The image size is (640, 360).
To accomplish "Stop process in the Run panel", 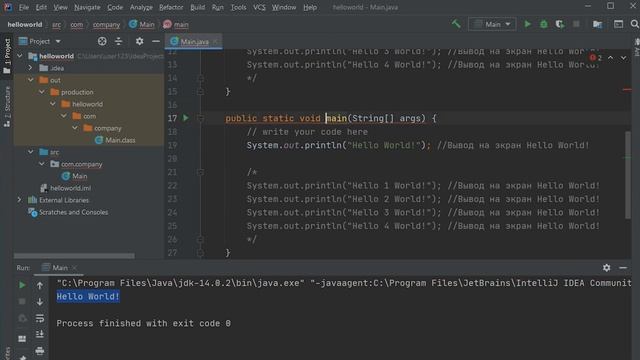I will coord(22,301).
